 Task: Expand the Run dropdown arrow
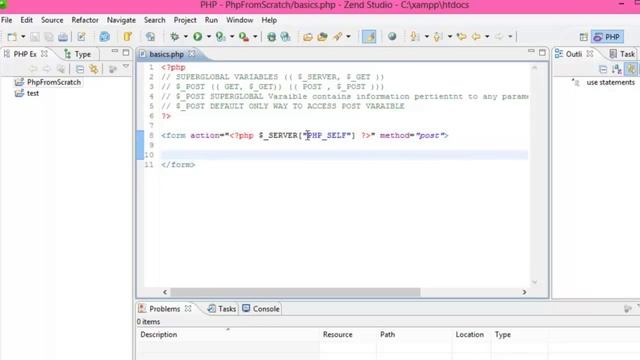coord(209,37)
